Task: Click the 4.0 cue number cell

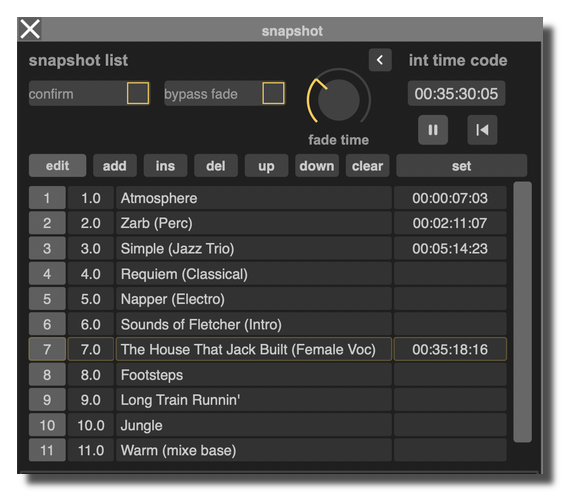Action: (91, 274)
